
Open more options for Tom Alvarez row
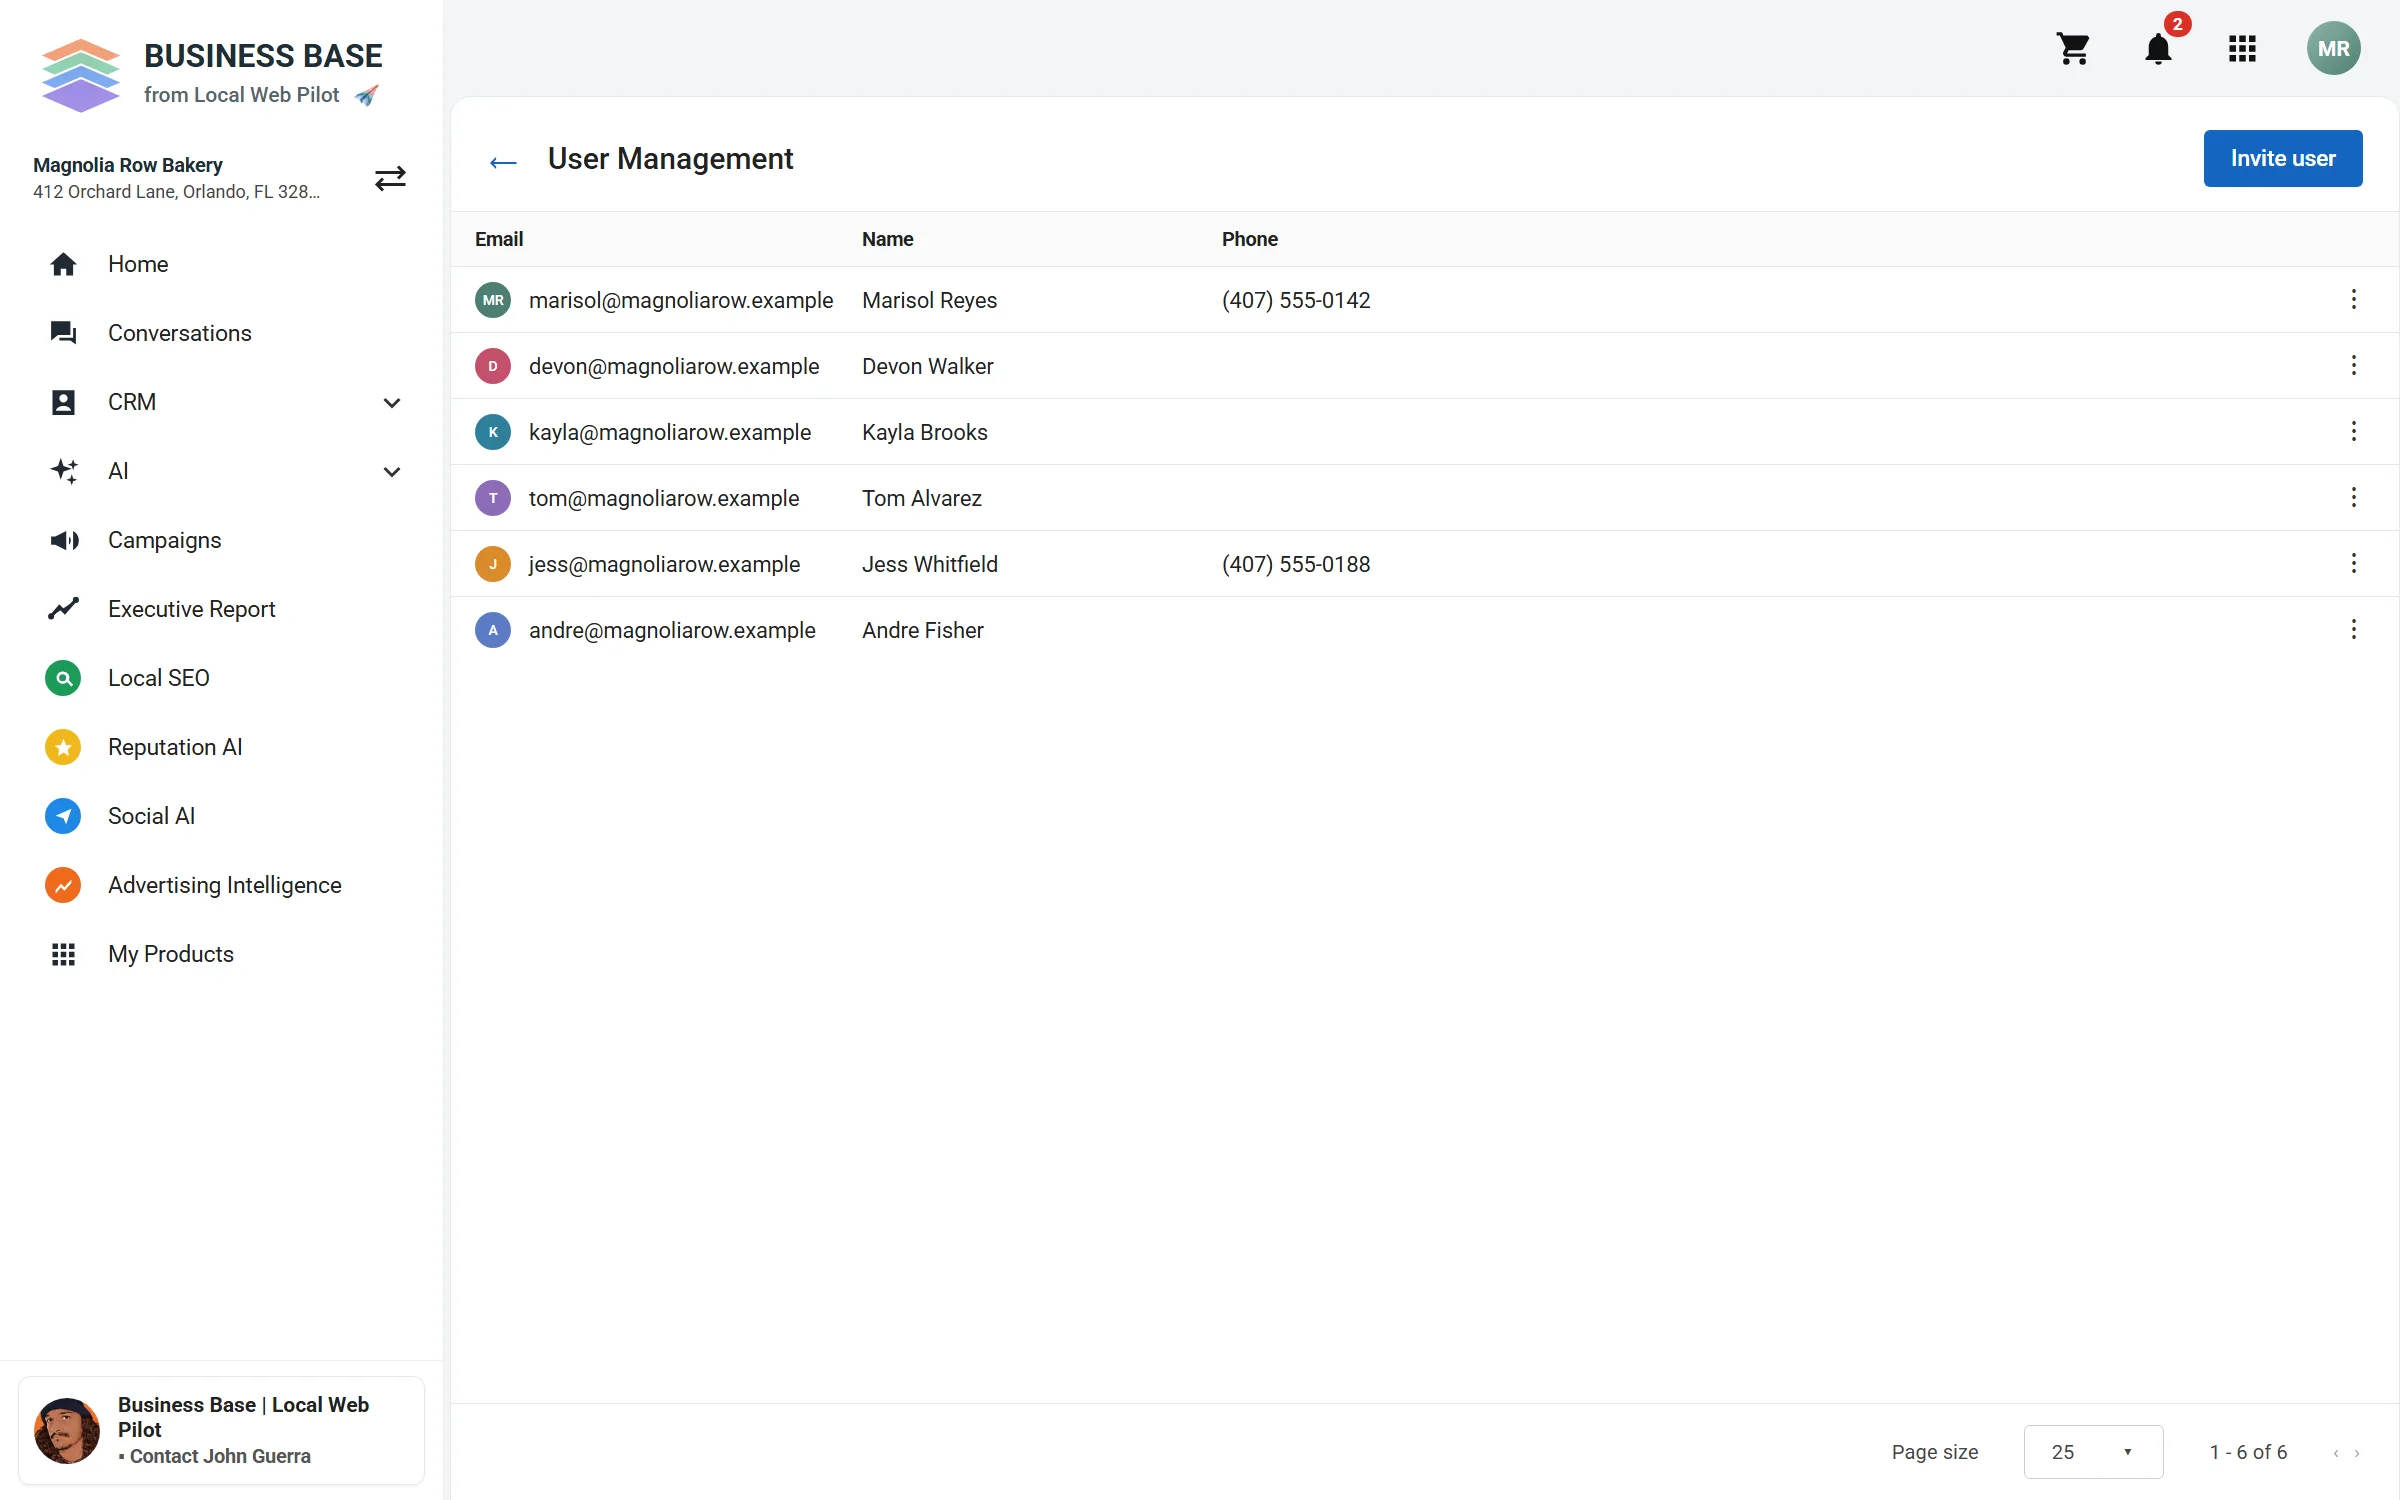(x=2354, y=498)
